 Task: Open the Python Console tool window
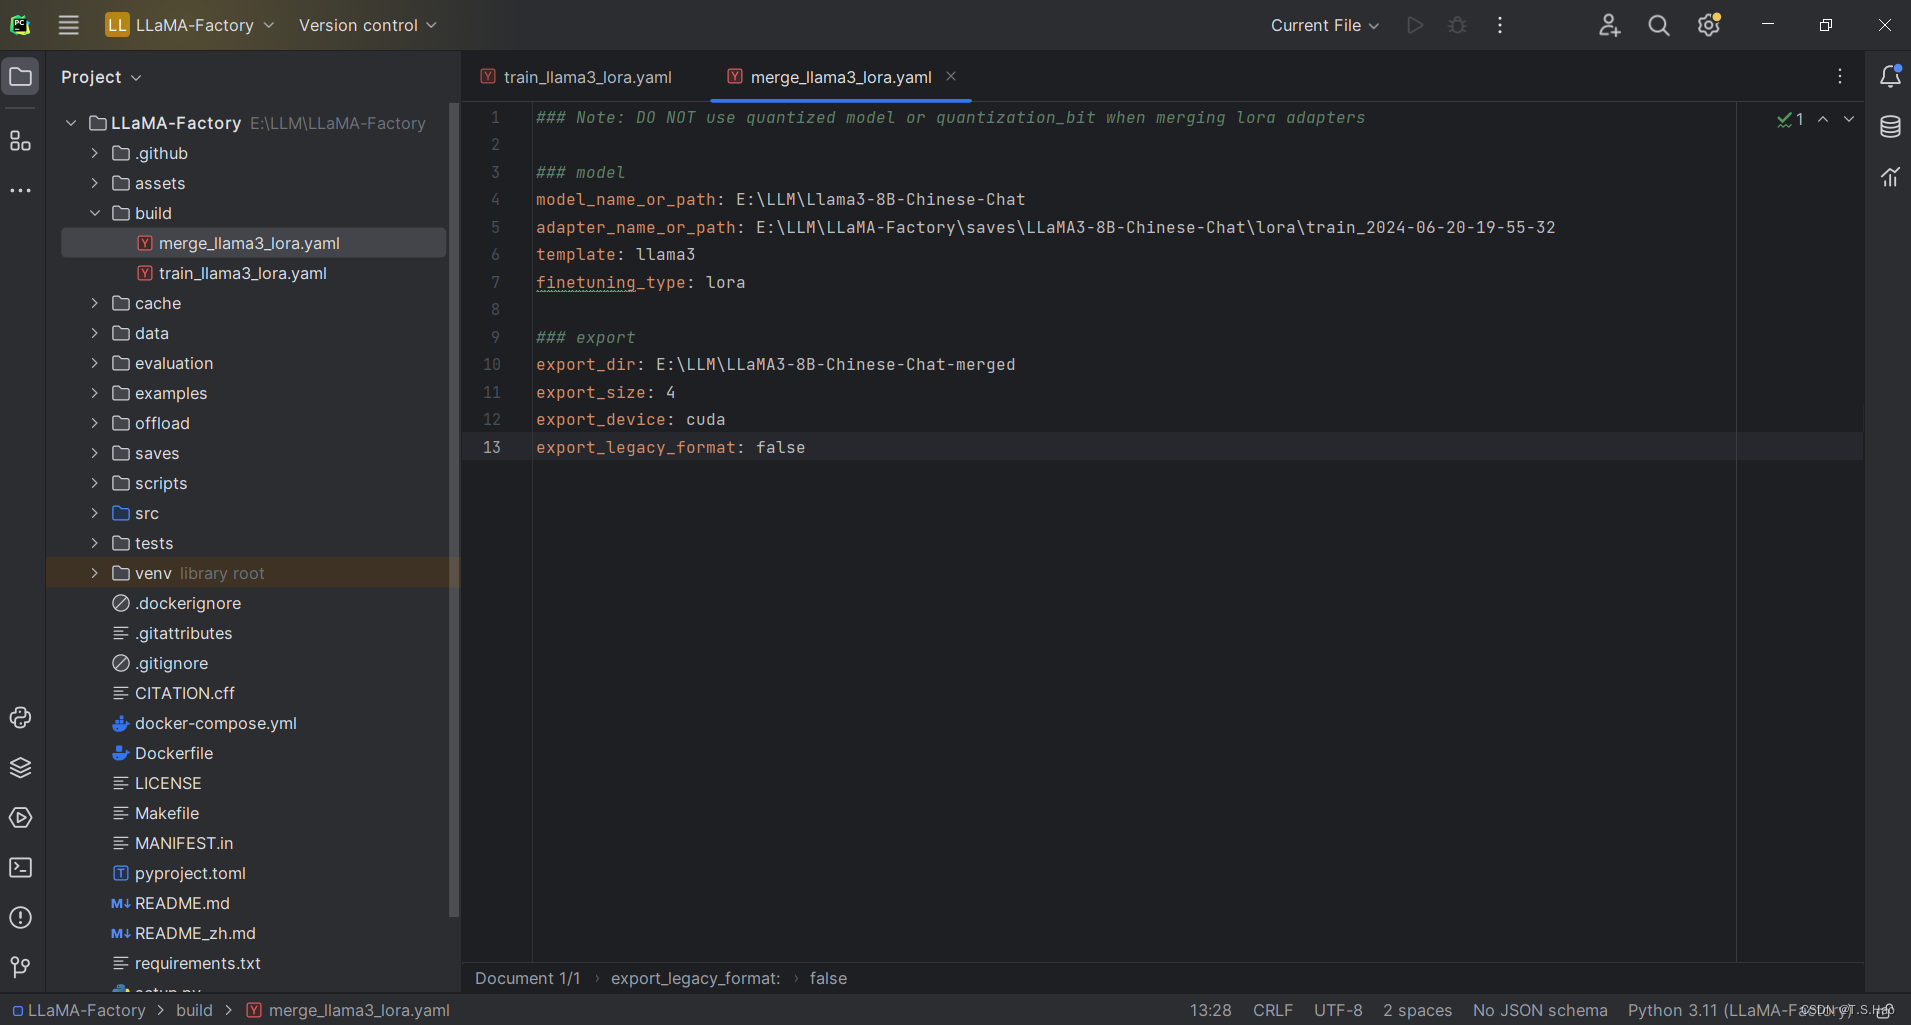point(21,717)
